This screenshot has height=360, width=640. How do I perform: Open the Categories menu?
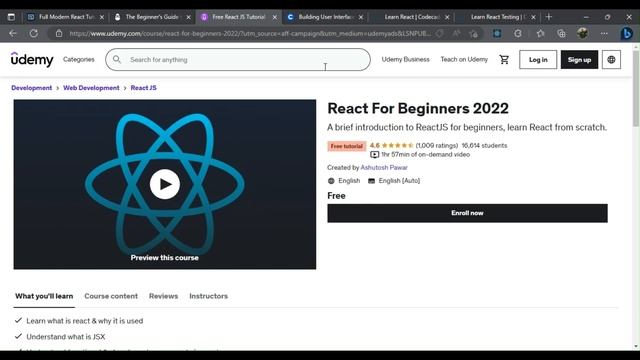coord(79,59)
